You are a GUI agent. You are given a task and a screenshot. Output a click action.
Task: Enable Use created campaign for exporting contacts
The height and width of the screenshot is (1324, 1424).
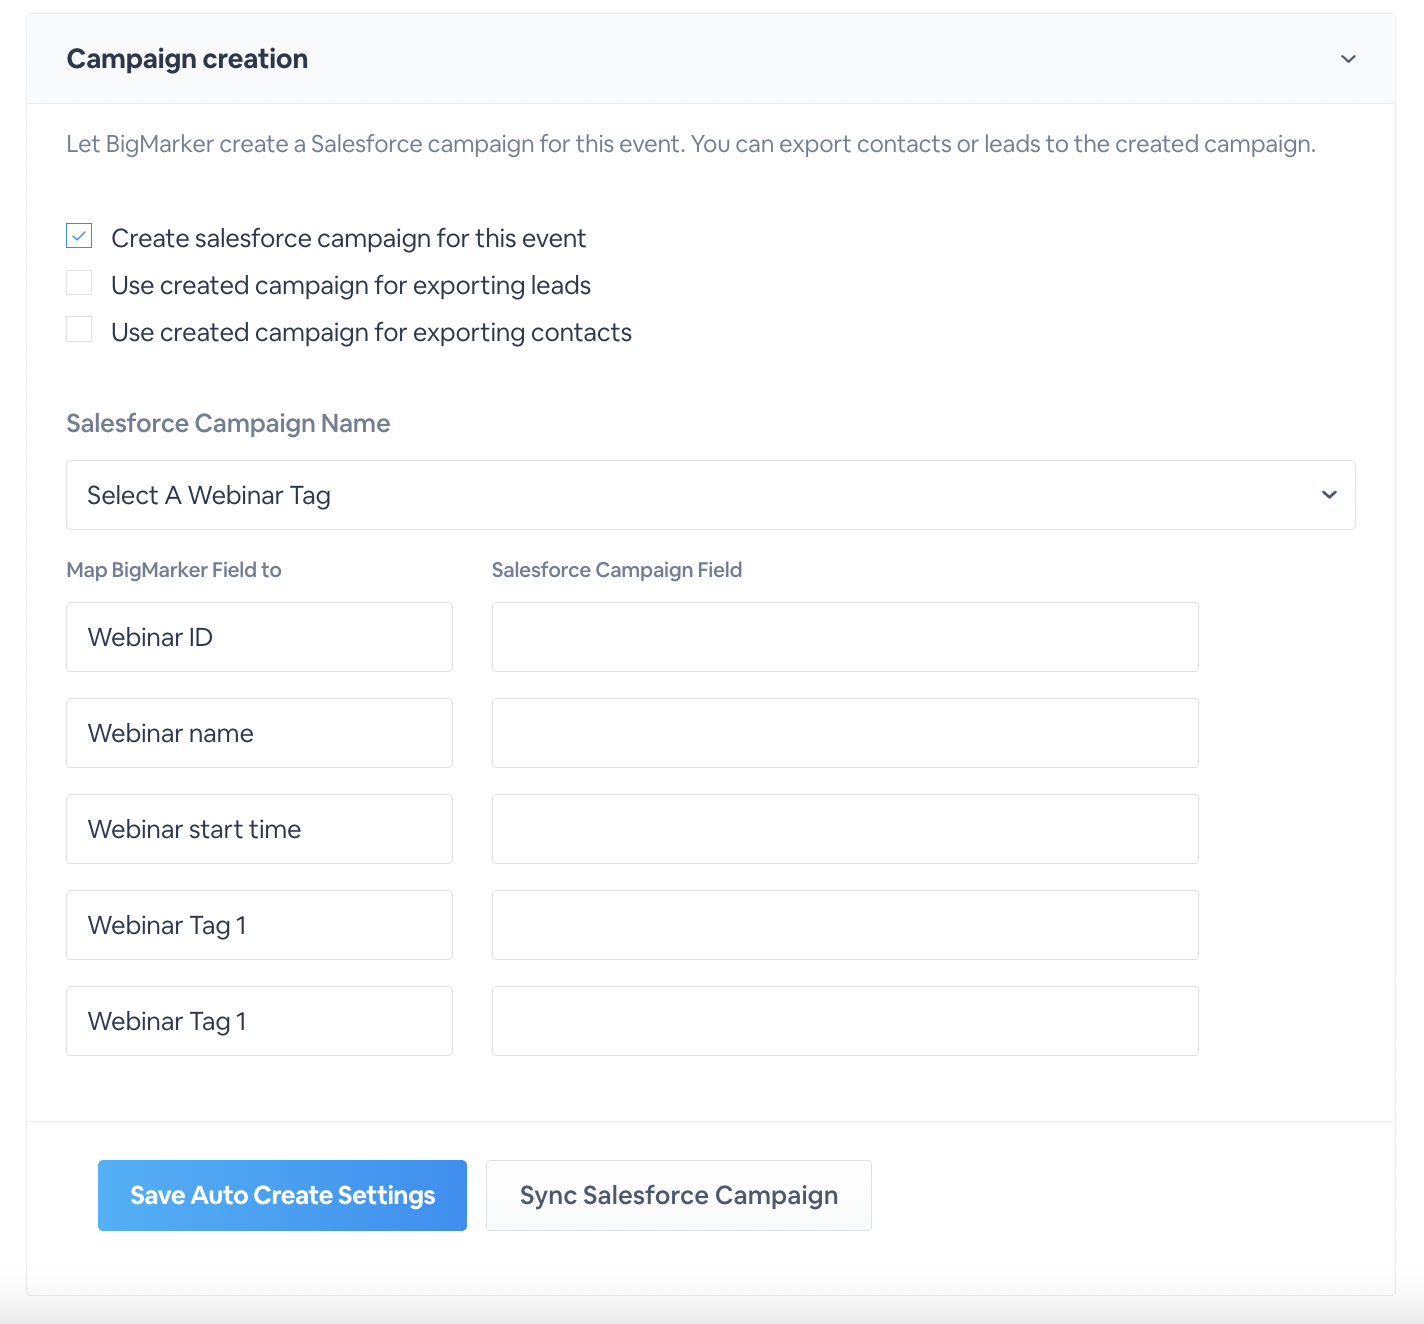point(79,330)
